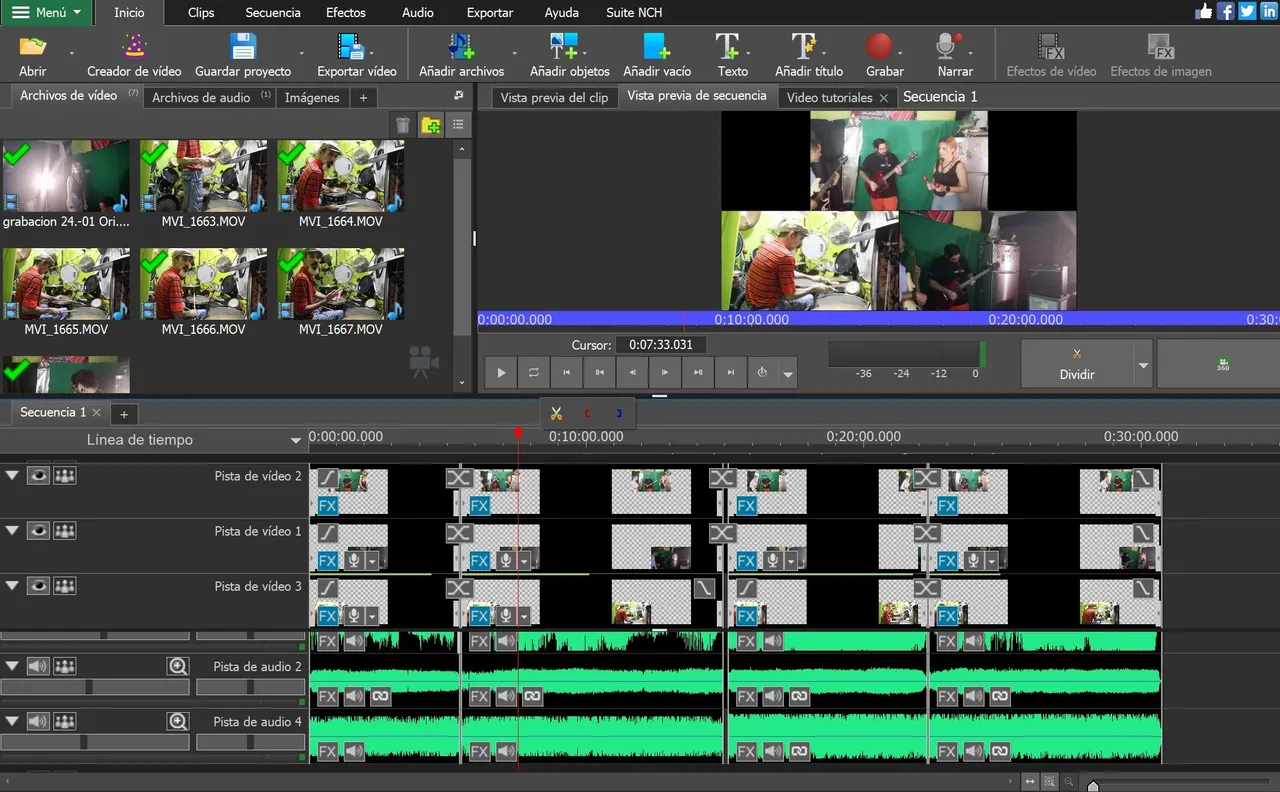This screenshot has height=792, width=1280.
Task: Add a new media bin tab
Action: [363, 97]
